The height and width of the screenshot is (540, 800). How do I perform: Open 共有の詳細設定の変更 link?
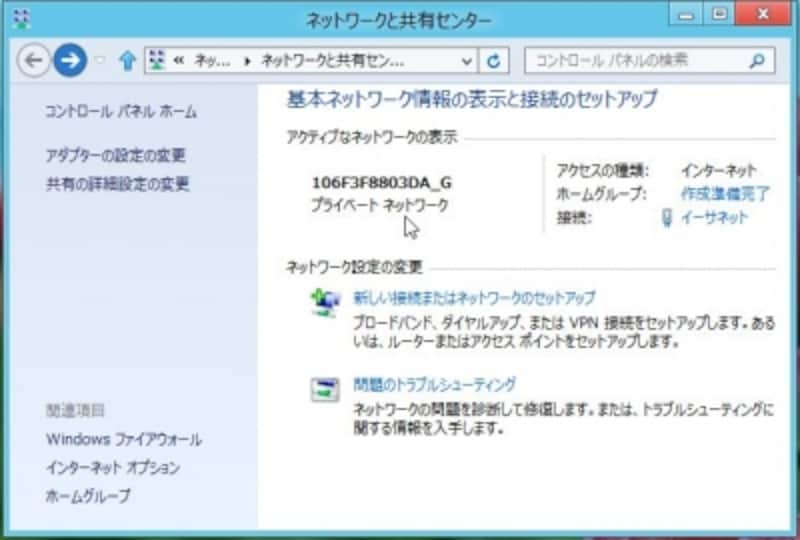click(117, 184)
